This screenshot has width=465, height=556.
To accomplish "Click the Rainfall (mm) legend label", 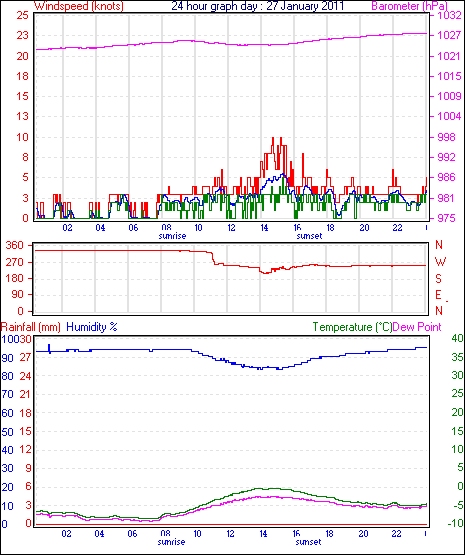I will [x=31, y=327].
